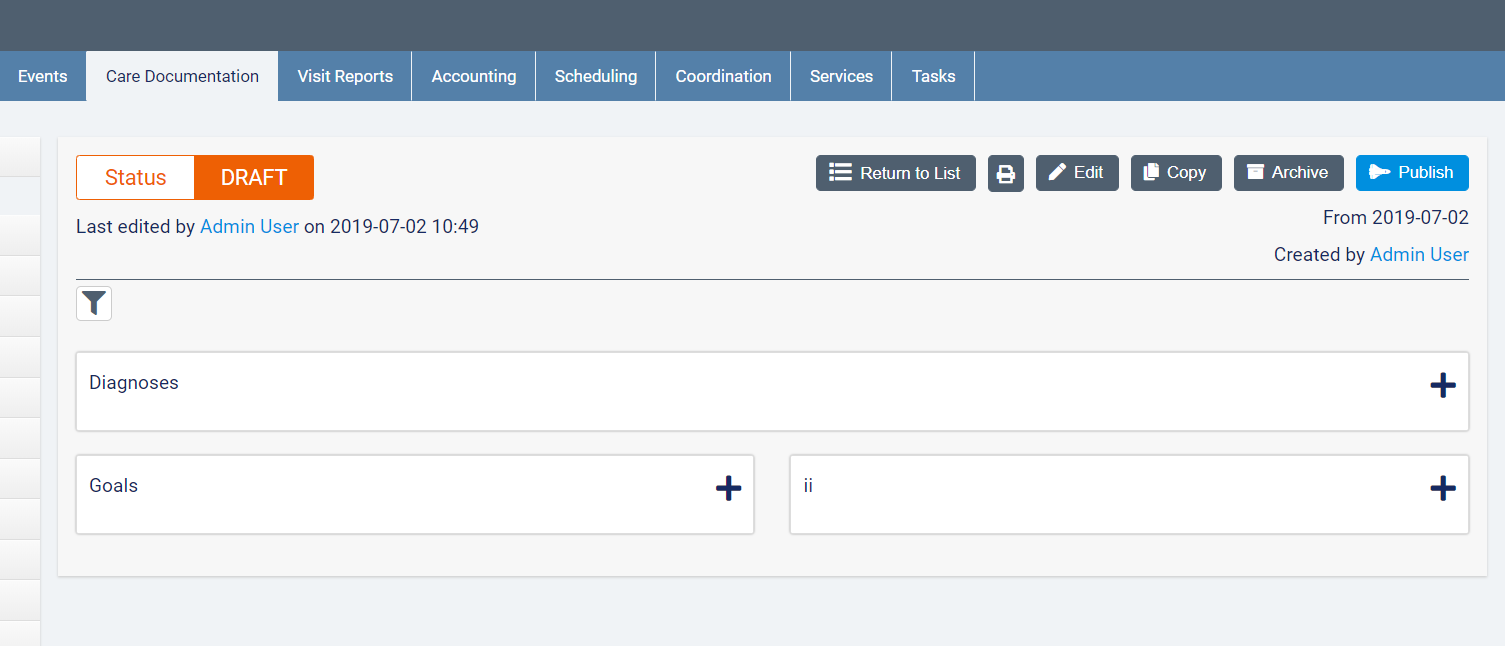
Task: Expand the Goals panel plus icon
Action: [728, 488]
